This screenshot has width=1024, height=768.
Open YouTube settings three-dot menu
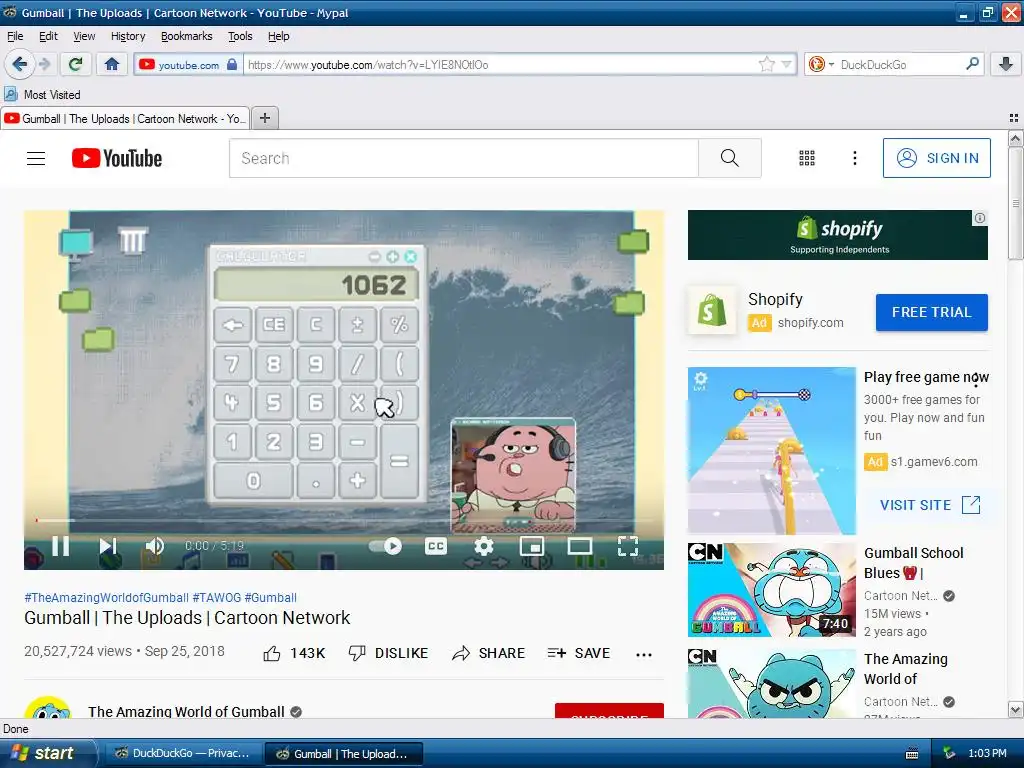coord(854,158)
